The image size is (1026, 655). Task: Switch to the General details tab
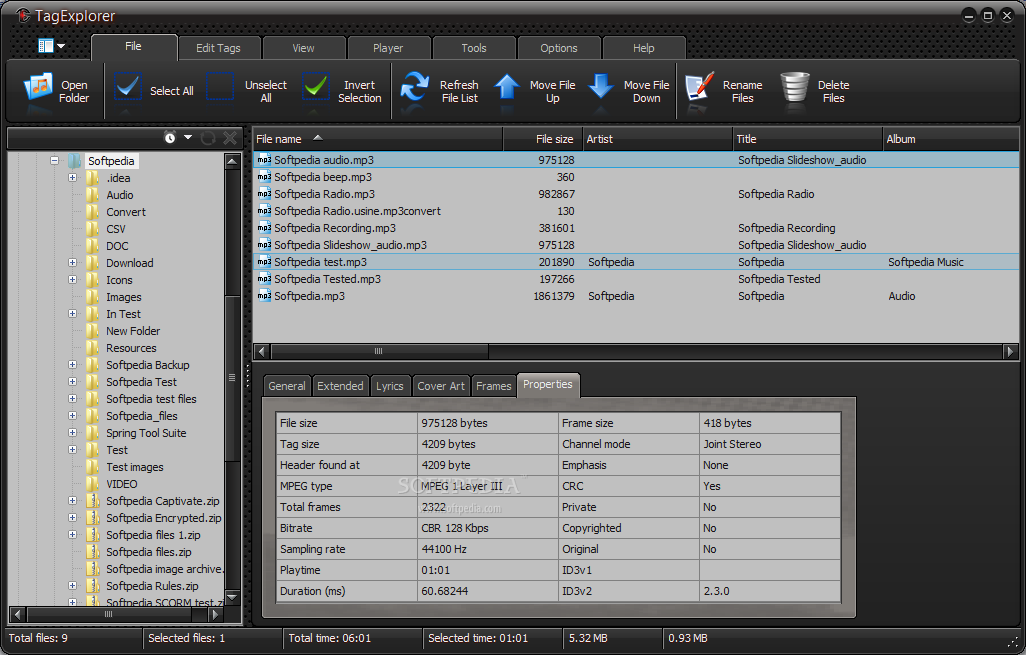[x=287, y=386]
